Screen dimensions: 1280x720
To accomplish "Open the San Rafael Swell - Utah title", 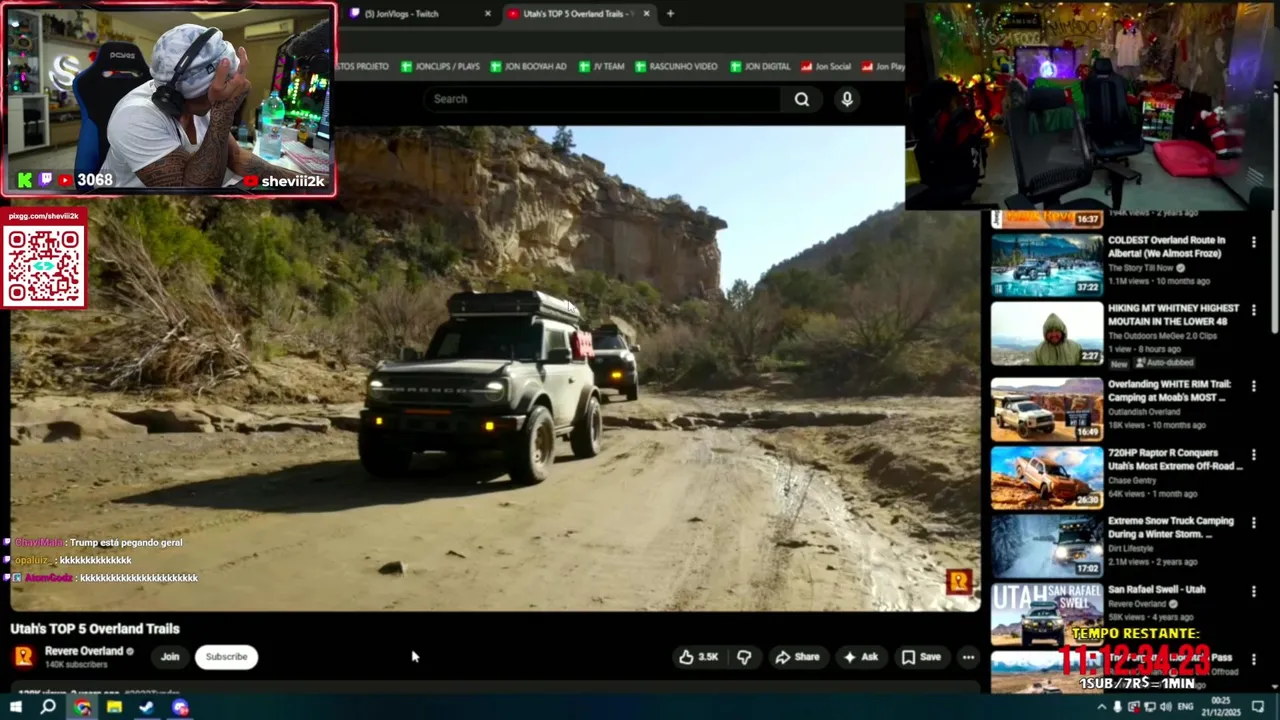I will (1156, 590).
